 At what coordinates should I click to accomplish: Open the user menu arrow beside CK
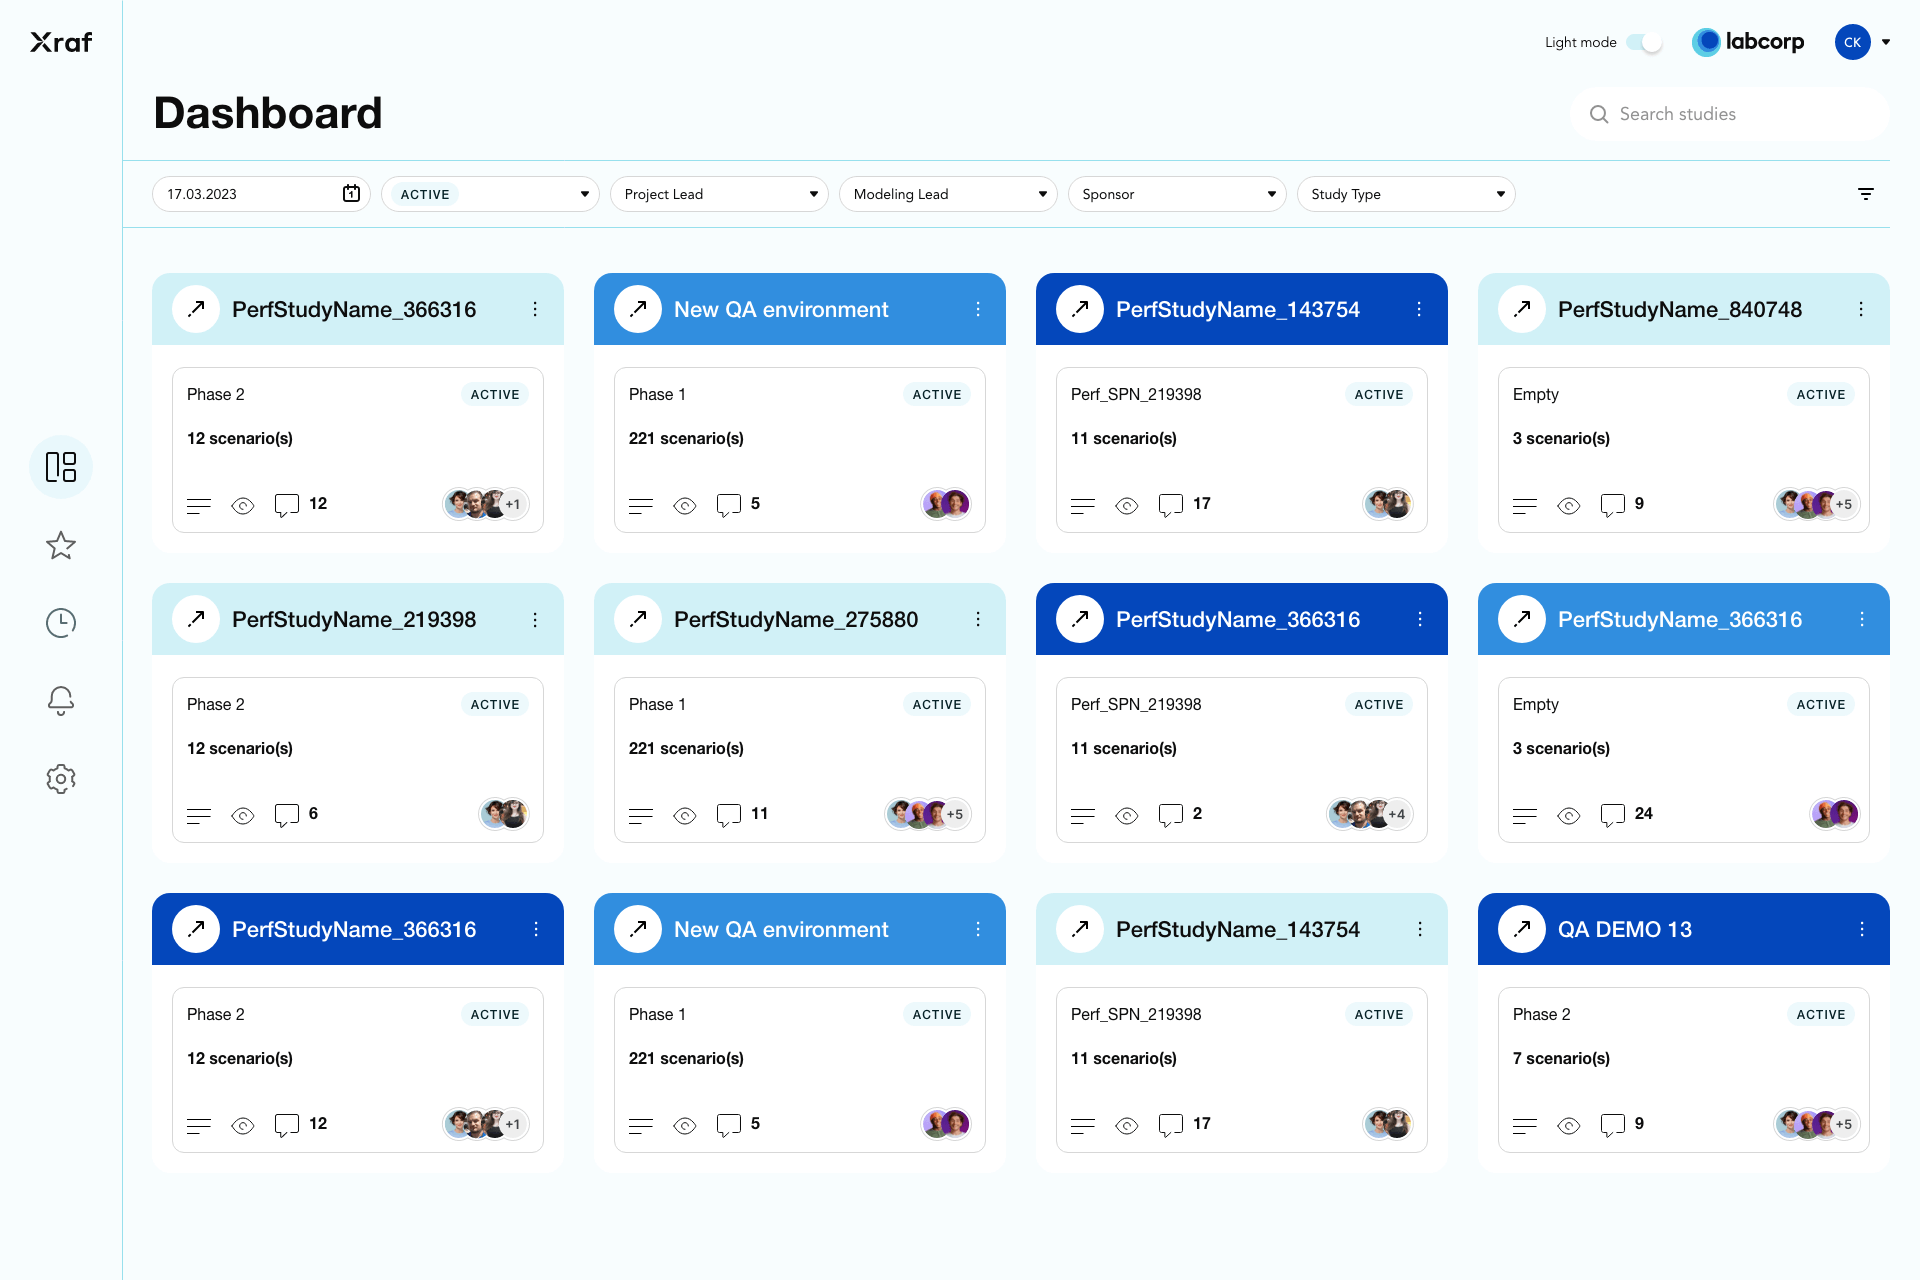pos(1886,42)
